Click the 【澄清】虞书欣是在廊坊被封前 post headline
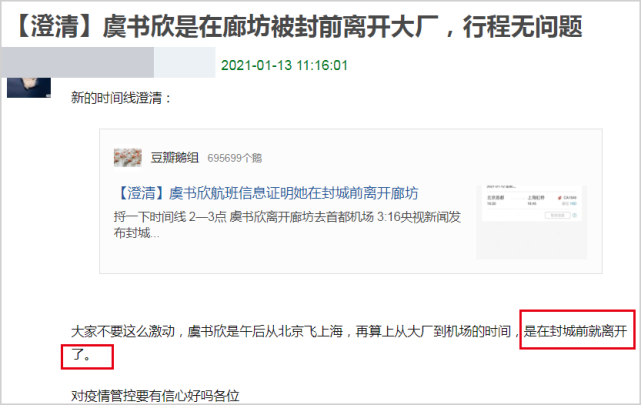Screen dimensions: 641x405 298,26
